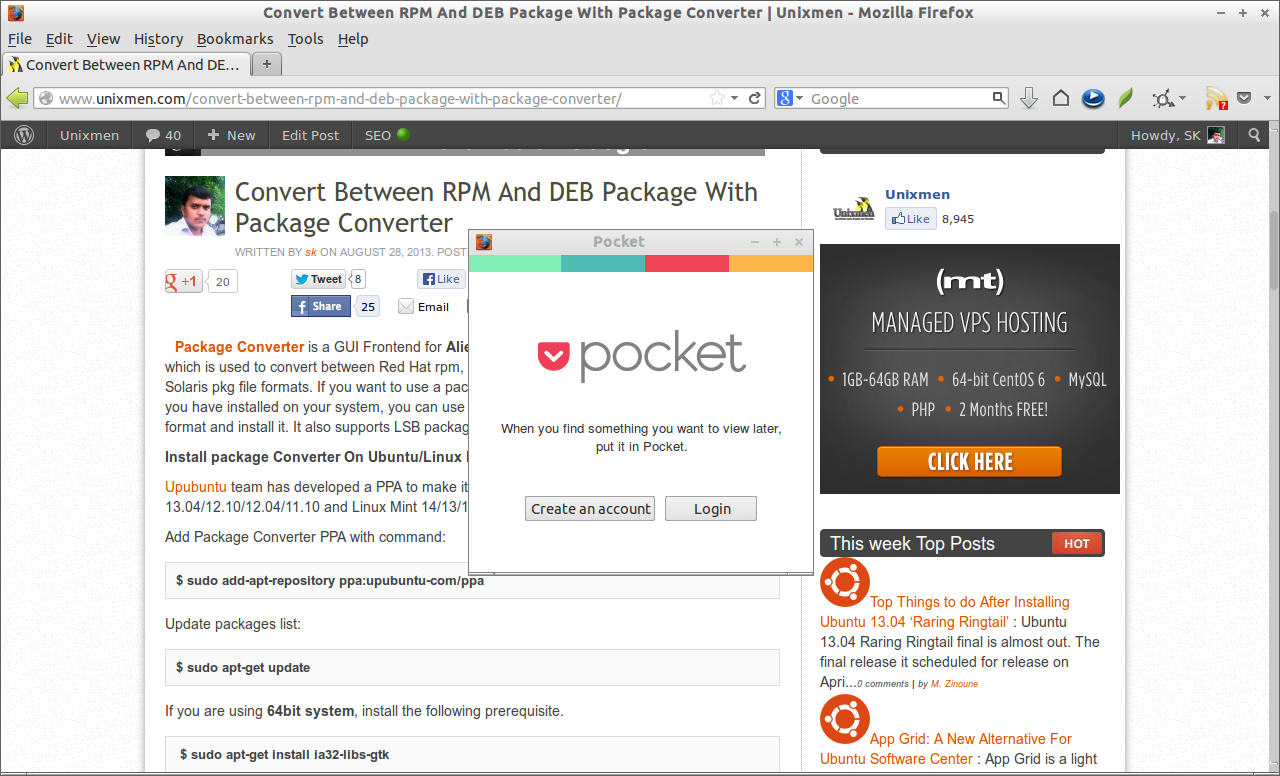
Task: Click the magnifier in the Google search box
Action: click(x=998, y=98)
